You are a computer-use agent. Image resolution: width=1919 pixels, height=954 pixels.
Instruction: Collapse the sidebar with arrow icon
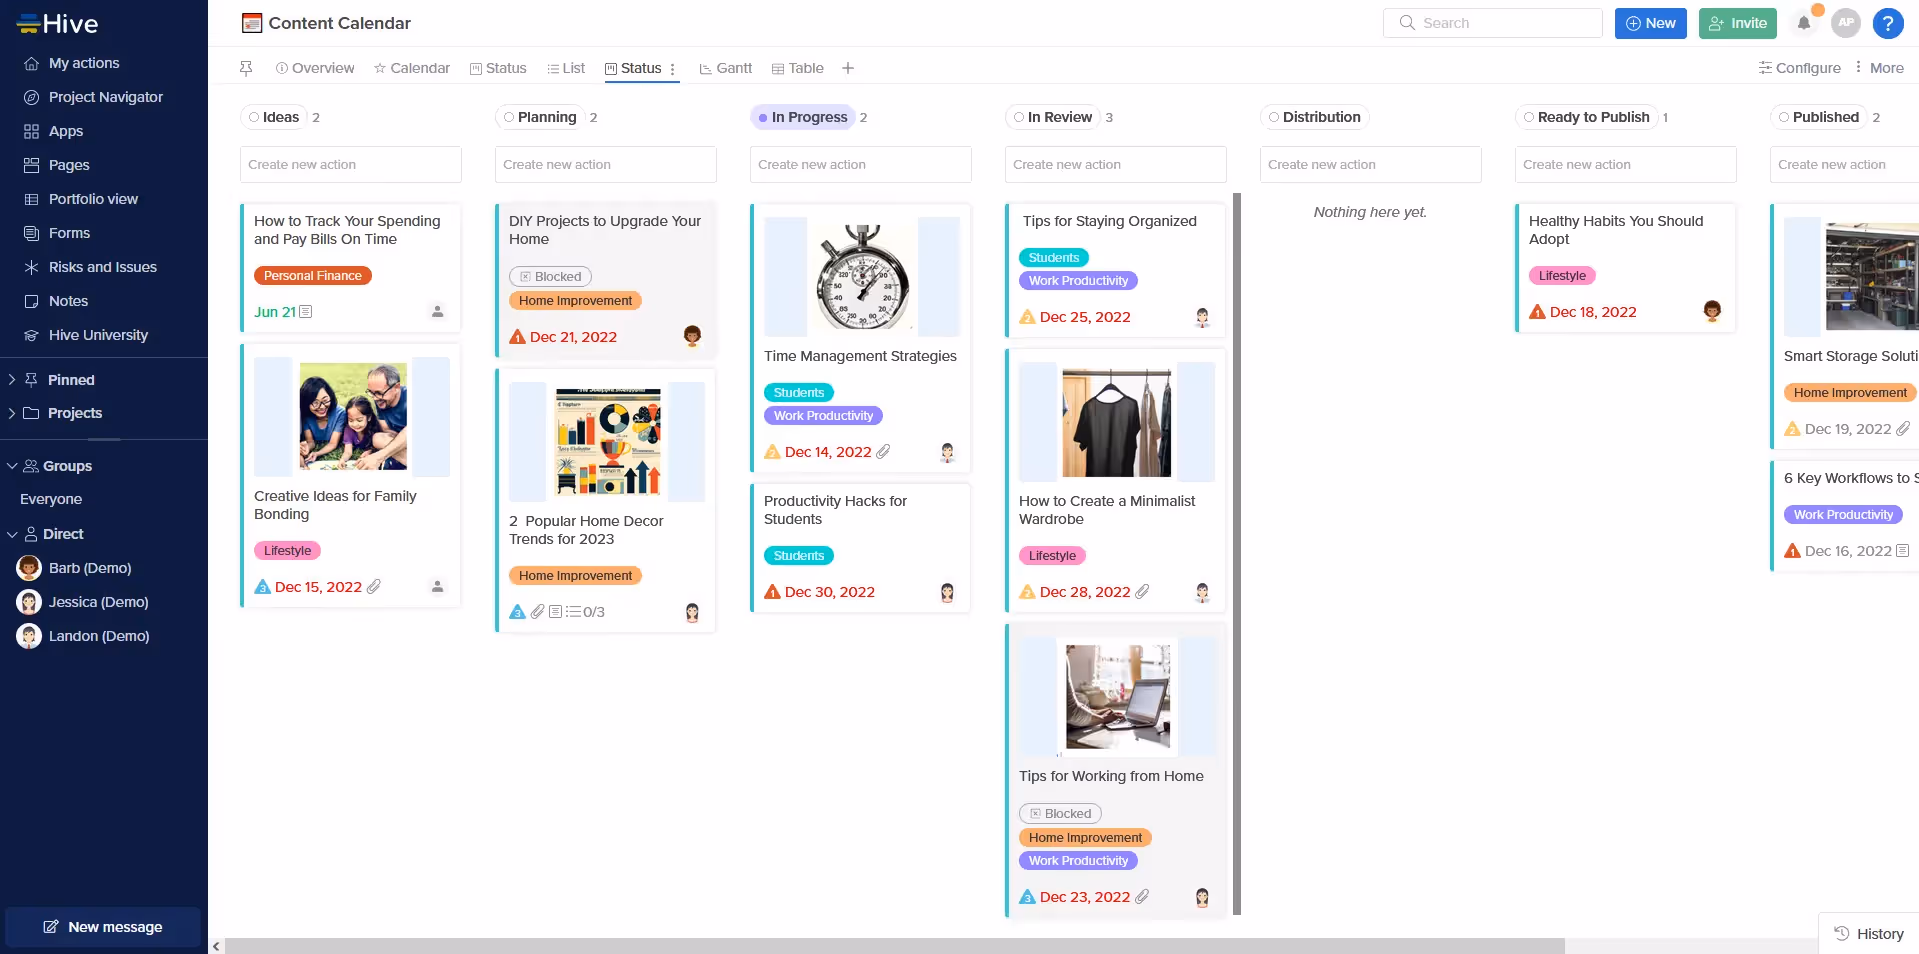[216, 946]
